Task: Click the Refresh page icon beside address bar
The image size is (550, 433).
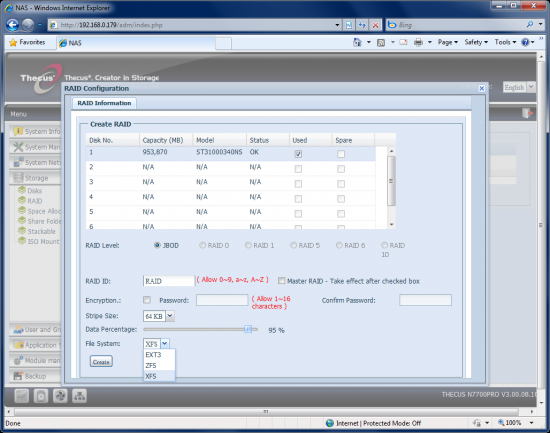Action: point(362,25)
